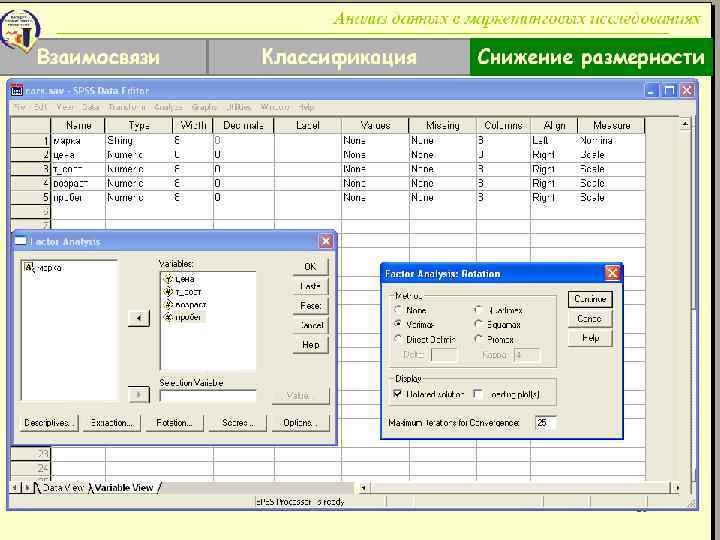Click Cancel in the Factor Analysis dialog
Viewport: 720px width, 540px height.
click(x=310, y=325)
